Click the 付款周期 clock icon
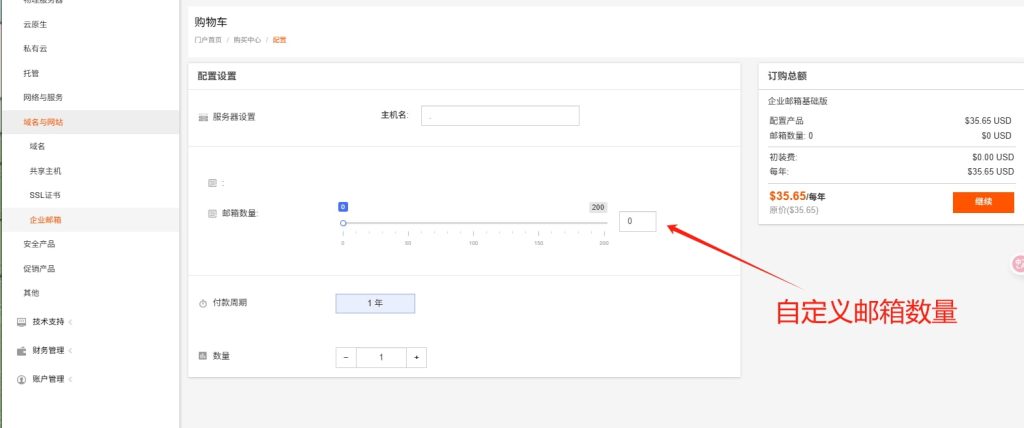This screenshot has width=1024, height=428. tap(203, 304)
